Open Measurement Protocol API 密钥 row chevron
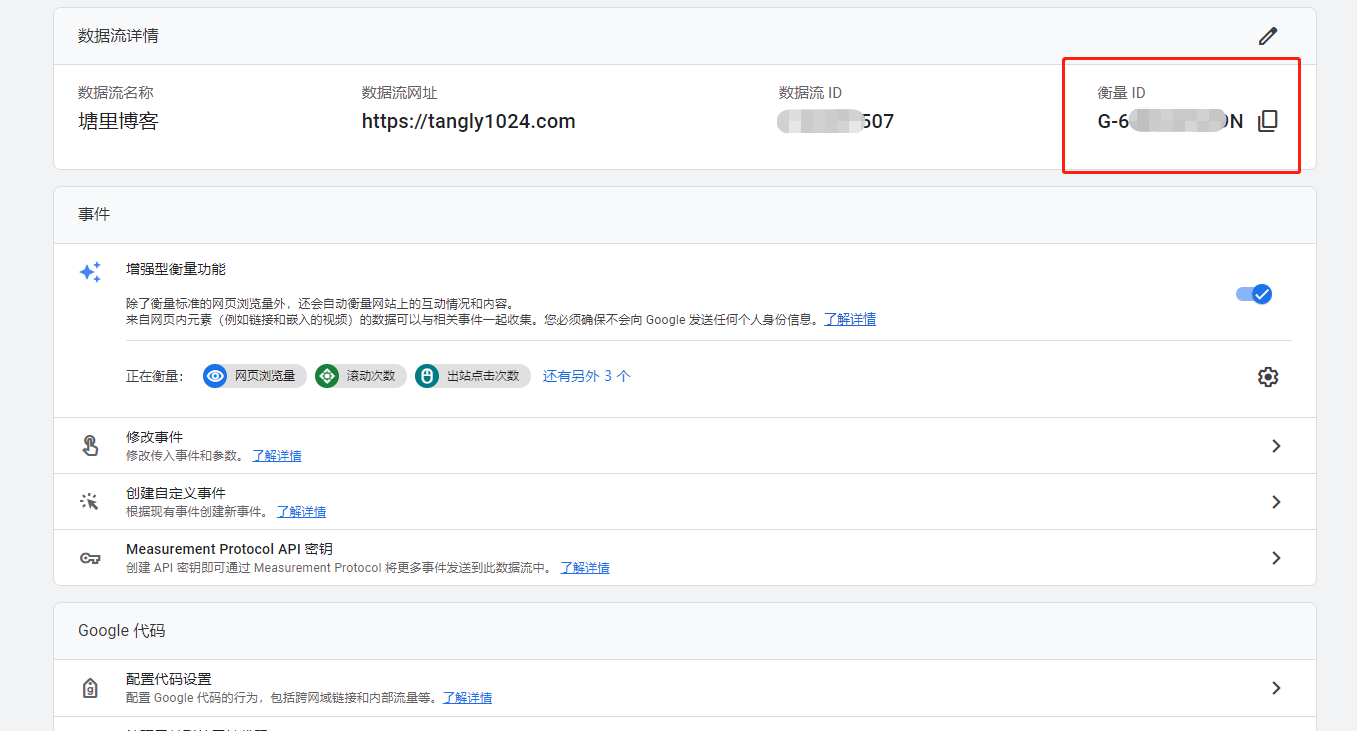 click(x=1276, y=558)
